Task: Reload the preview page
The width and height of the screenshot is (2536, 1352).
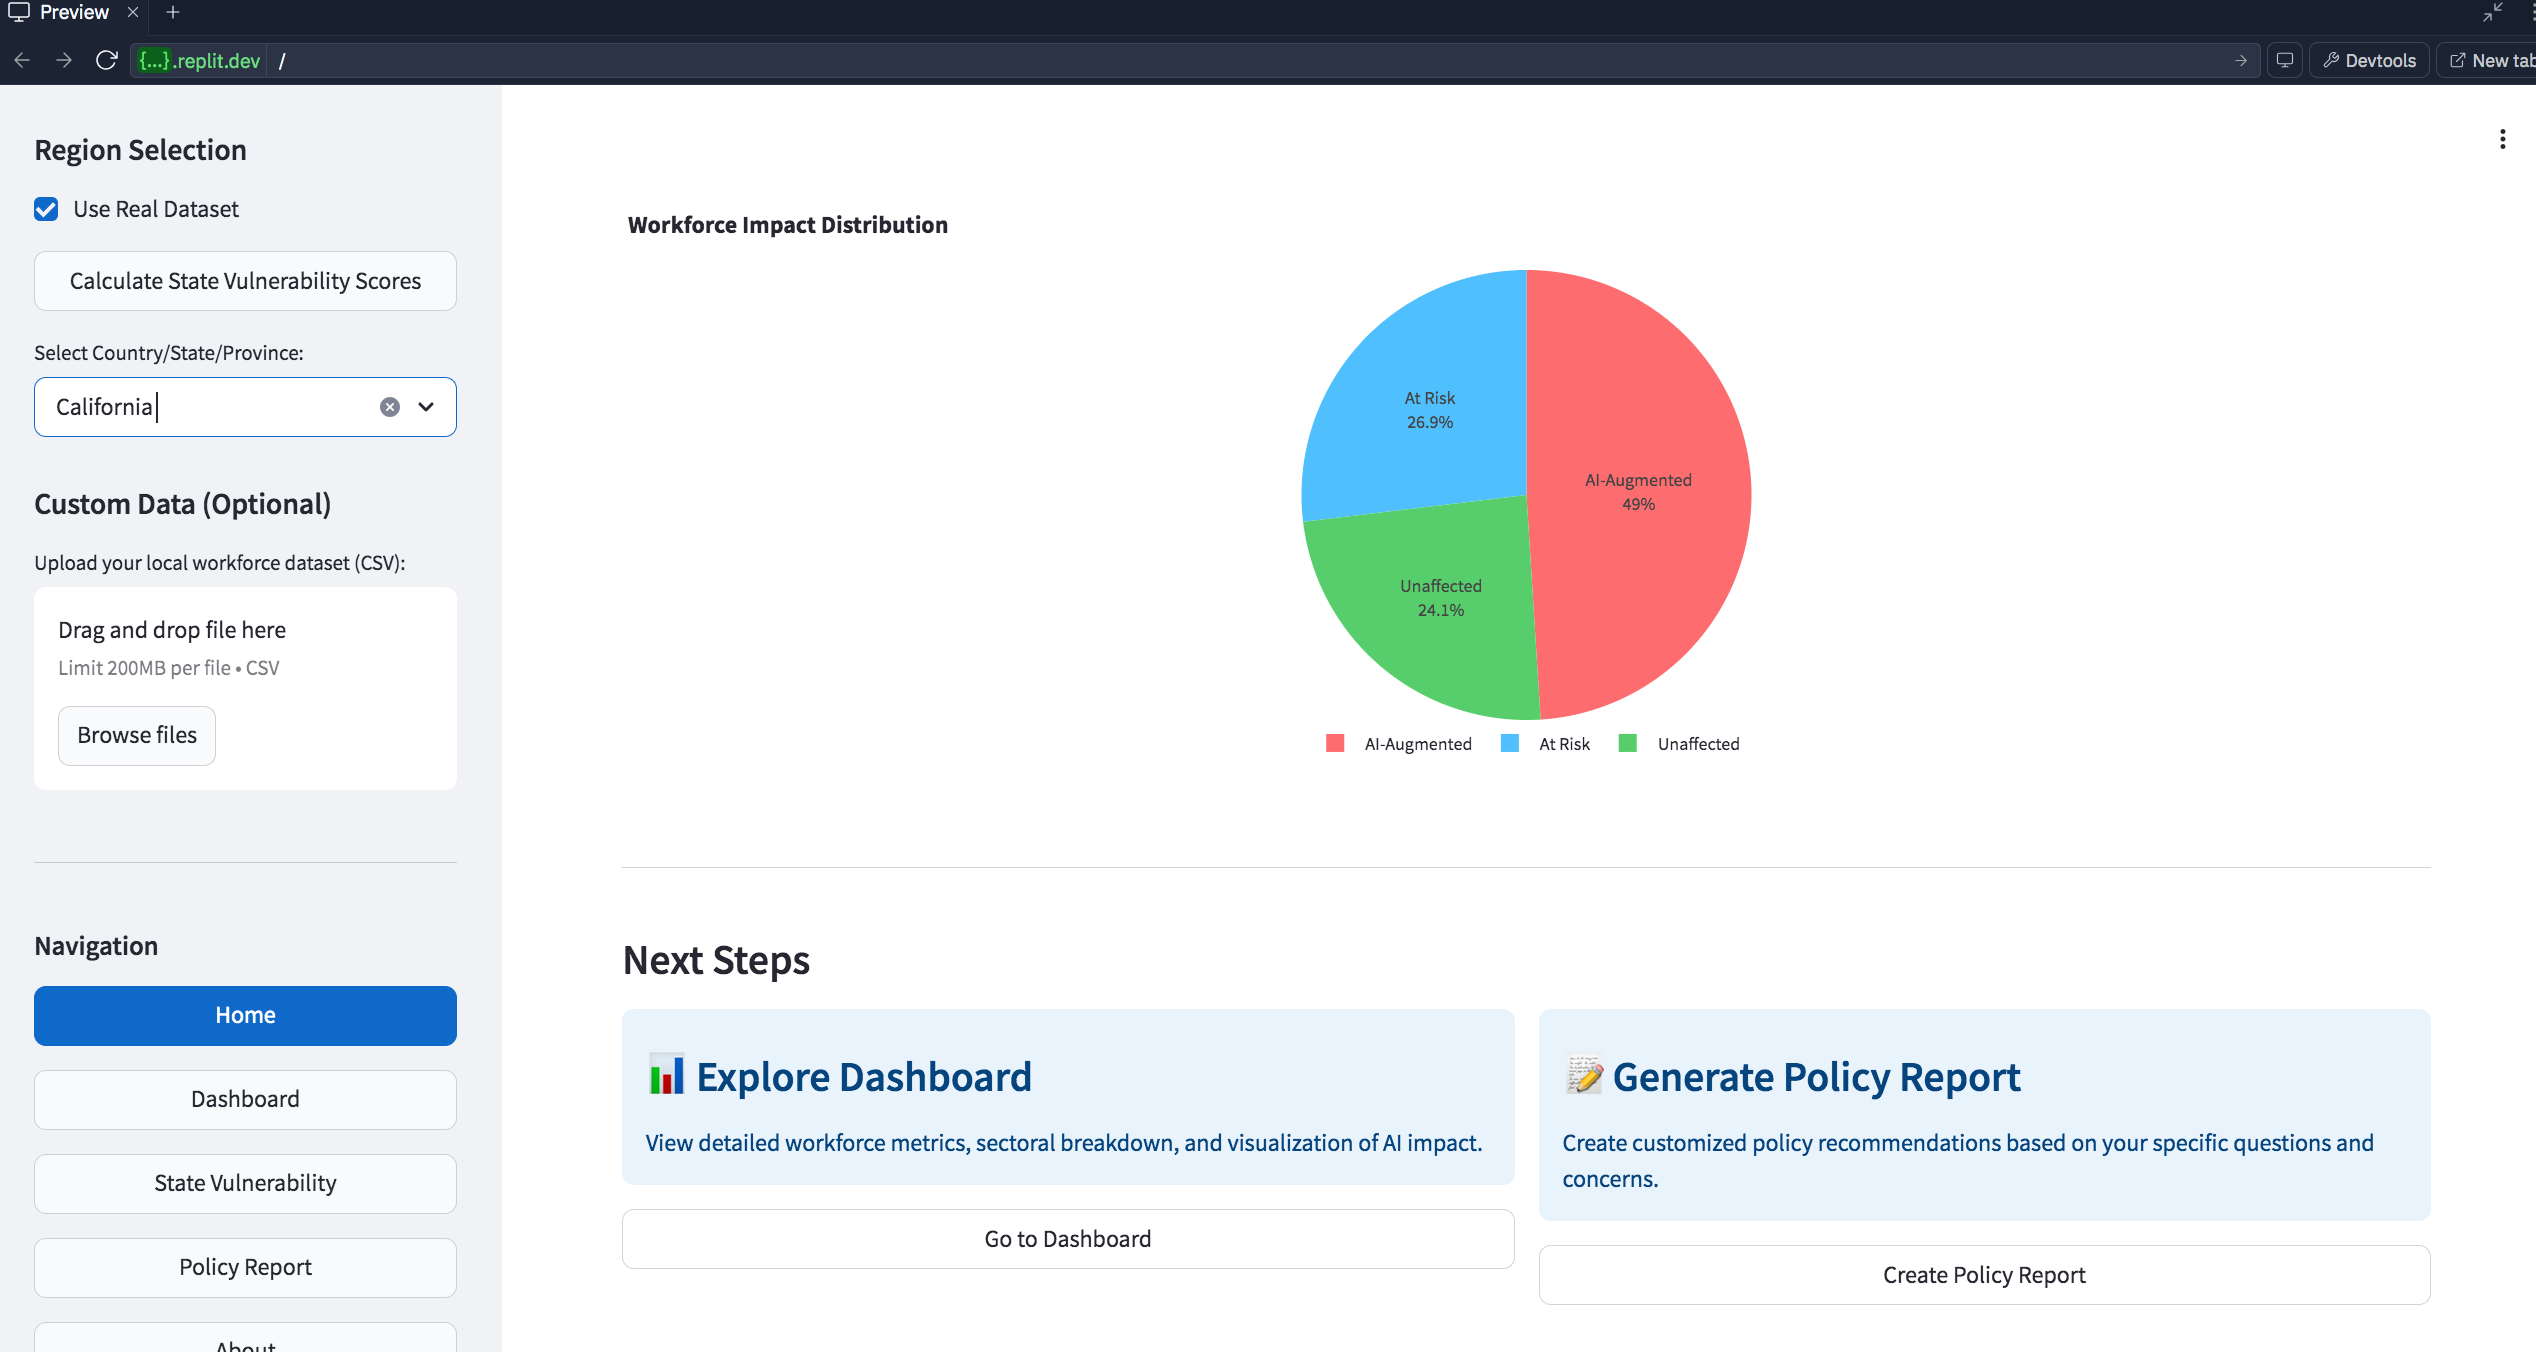Action: (x=106, y=61)
